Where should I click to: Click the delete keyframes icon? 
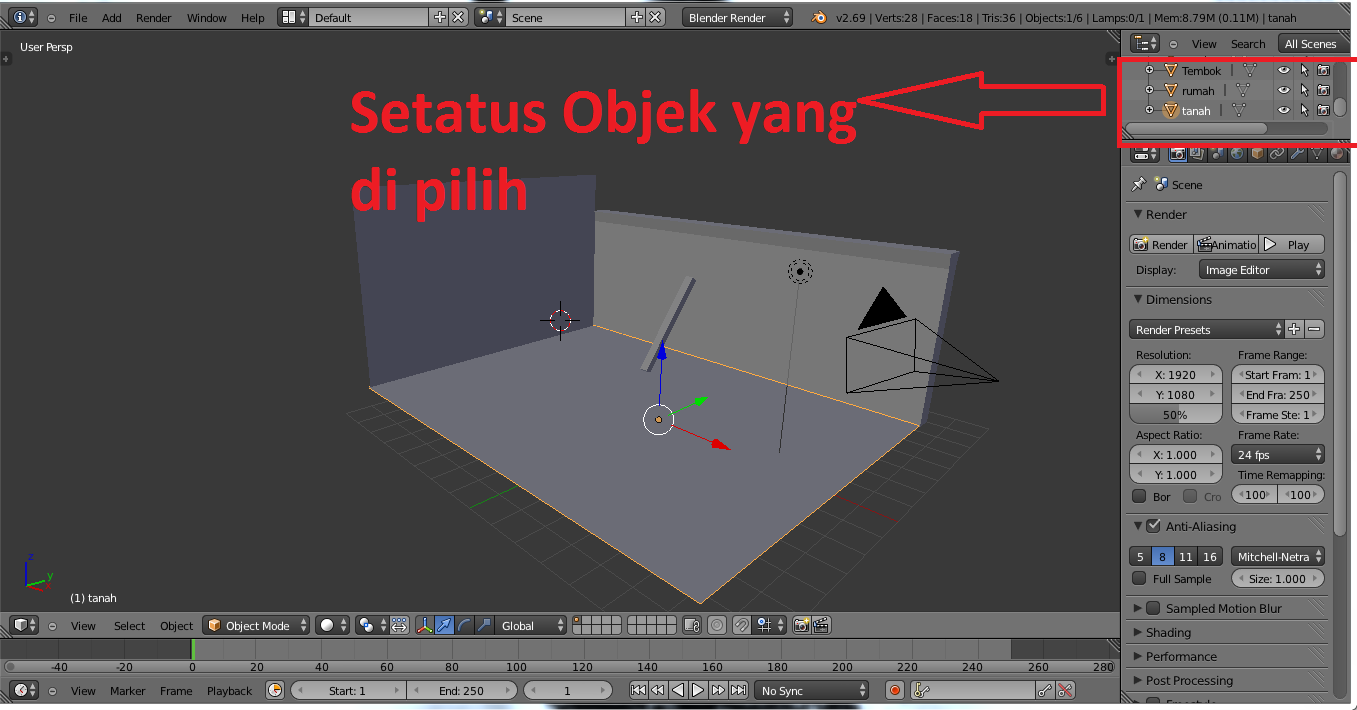click(x=1065, y=690)
